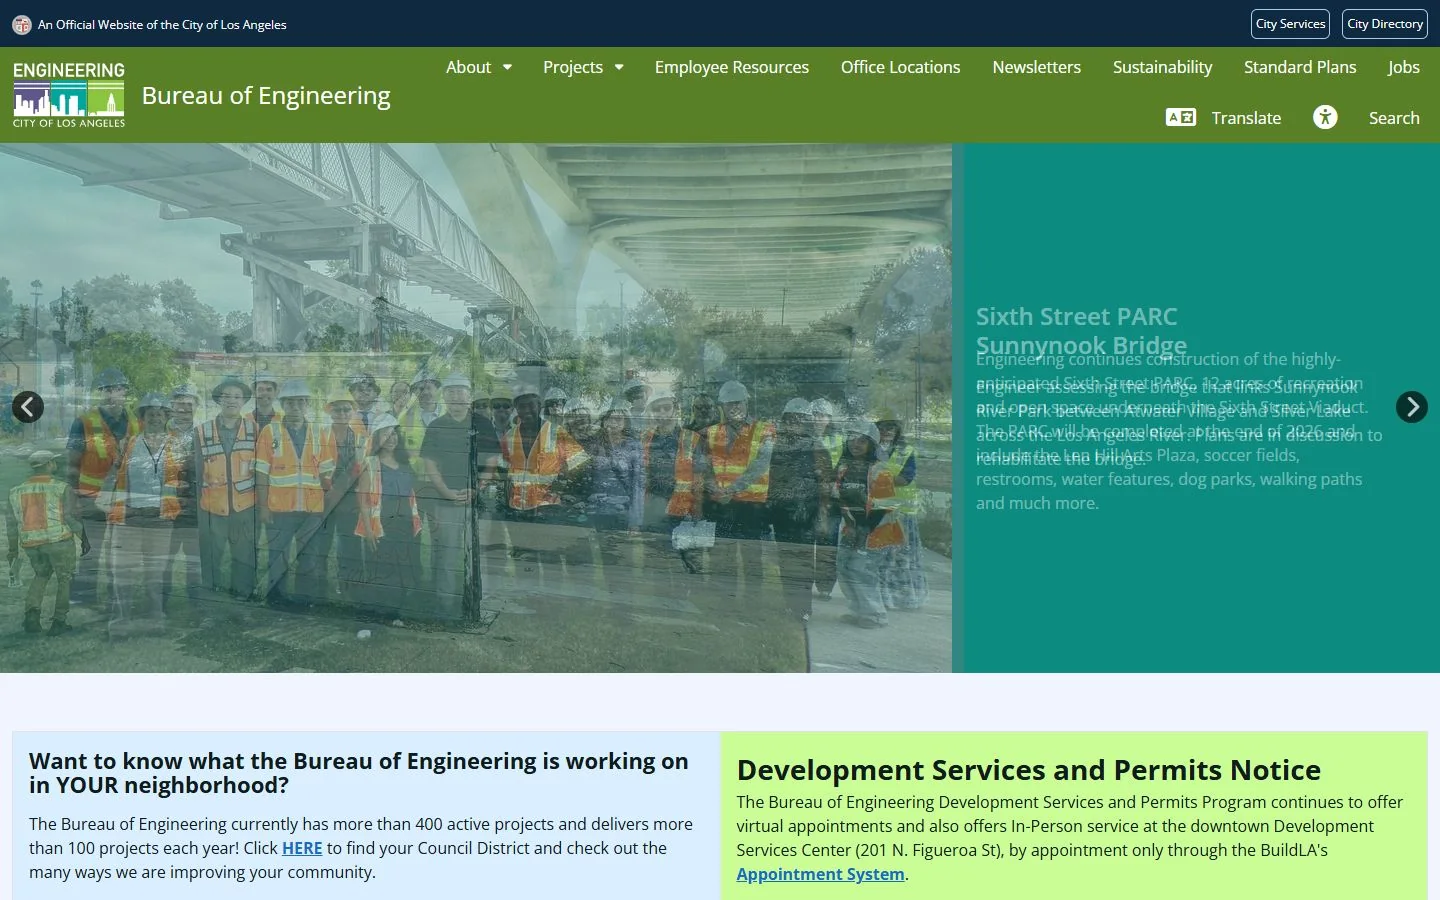This screenshot has height=900, width=1440.
Task: Expand the Projects dropdown arrow
Action: [619, 67]
